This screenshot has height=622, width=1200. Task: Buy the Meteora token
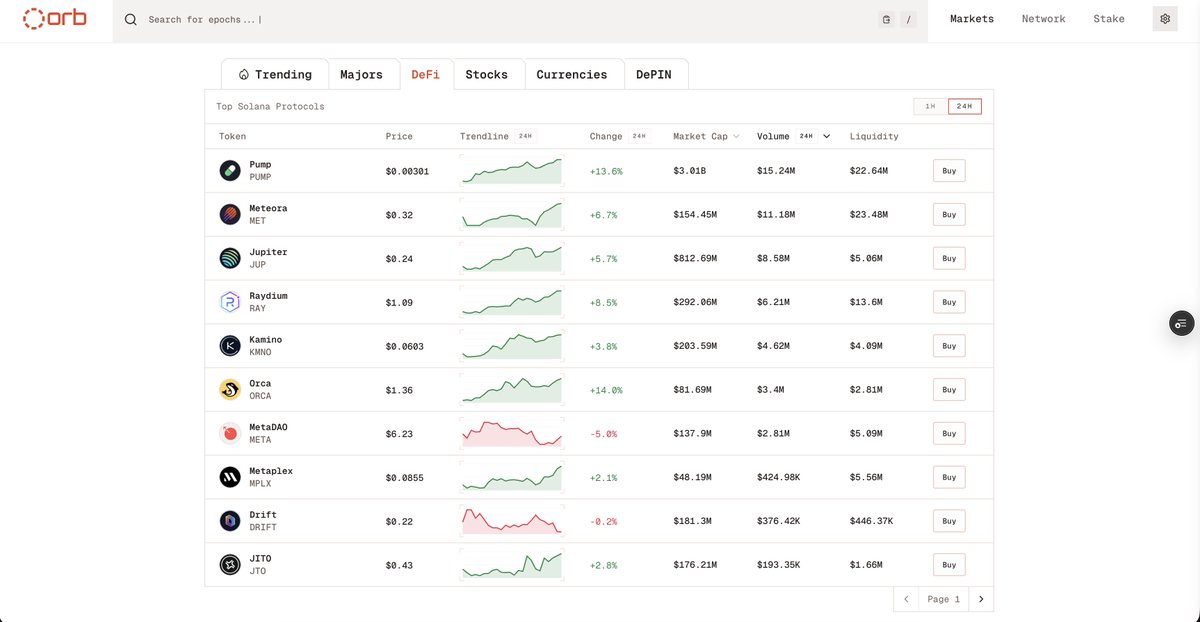949,214
